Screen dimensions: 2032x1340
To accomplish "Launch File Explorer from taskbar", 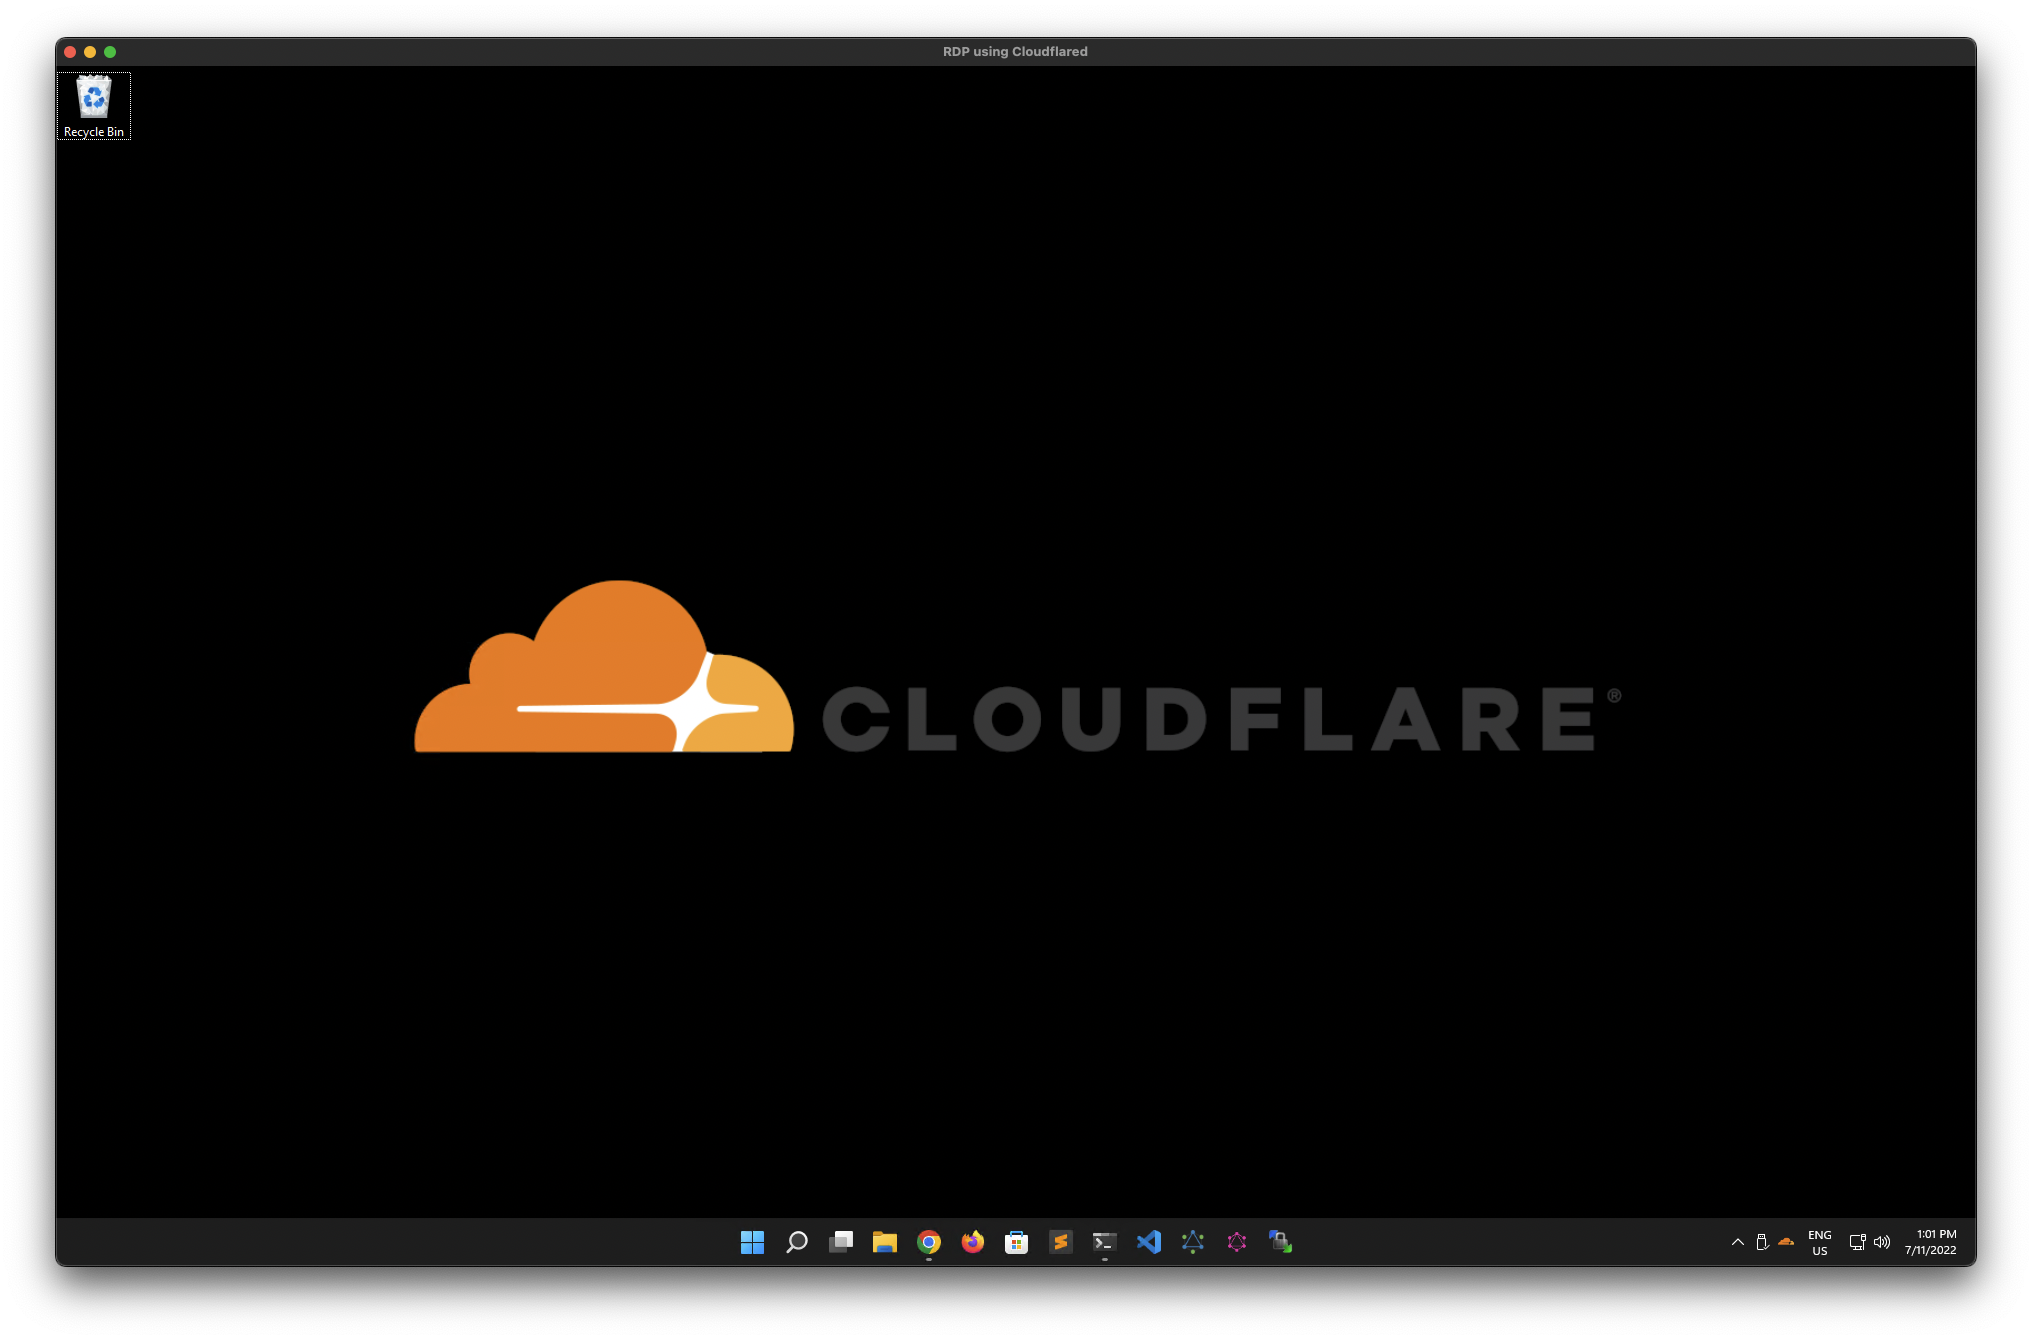I will click(885, 1242).
